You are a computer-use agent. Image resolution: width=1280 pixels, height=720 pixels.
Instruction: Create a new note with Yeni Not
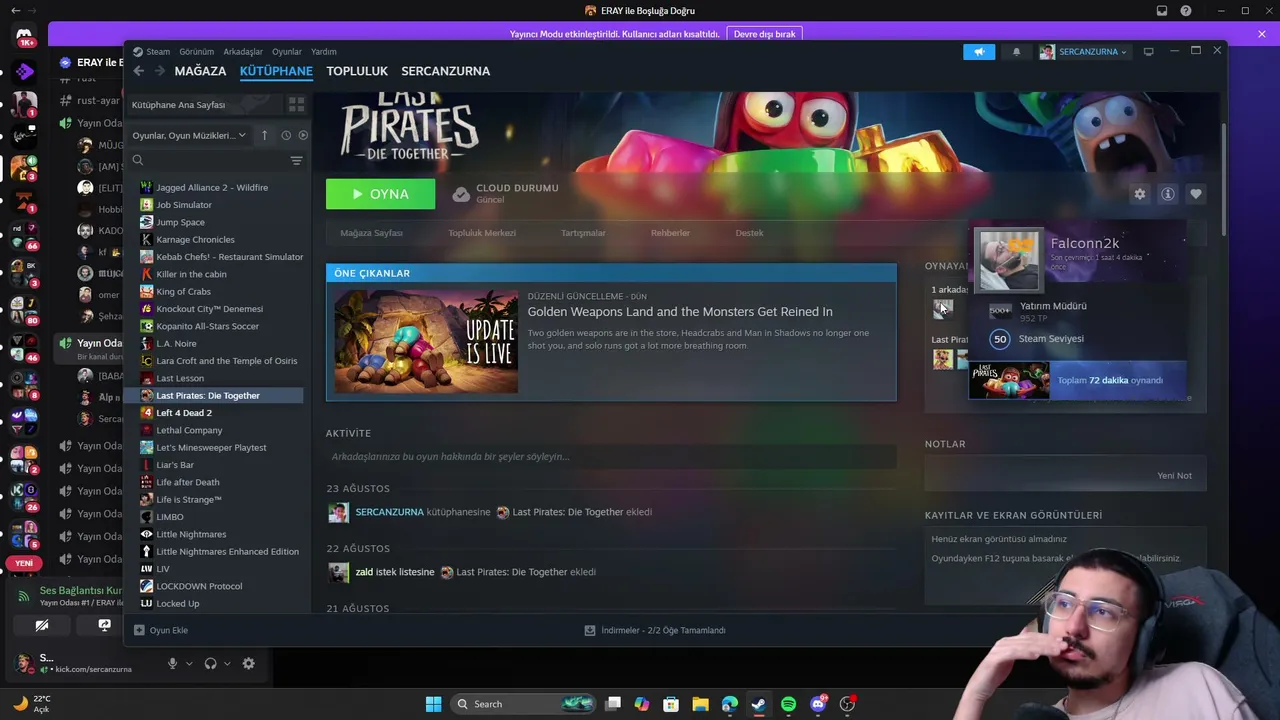pos(1174,476)
